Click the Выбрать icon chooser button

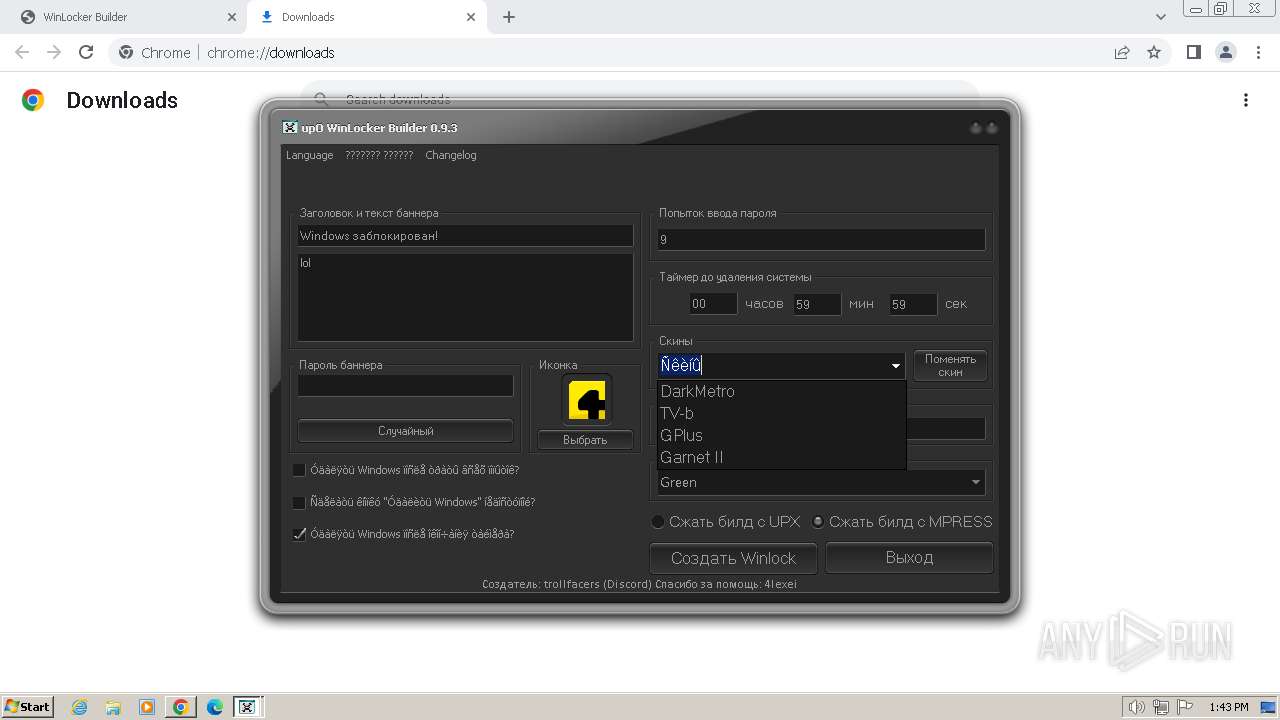[x=585, y=440]
